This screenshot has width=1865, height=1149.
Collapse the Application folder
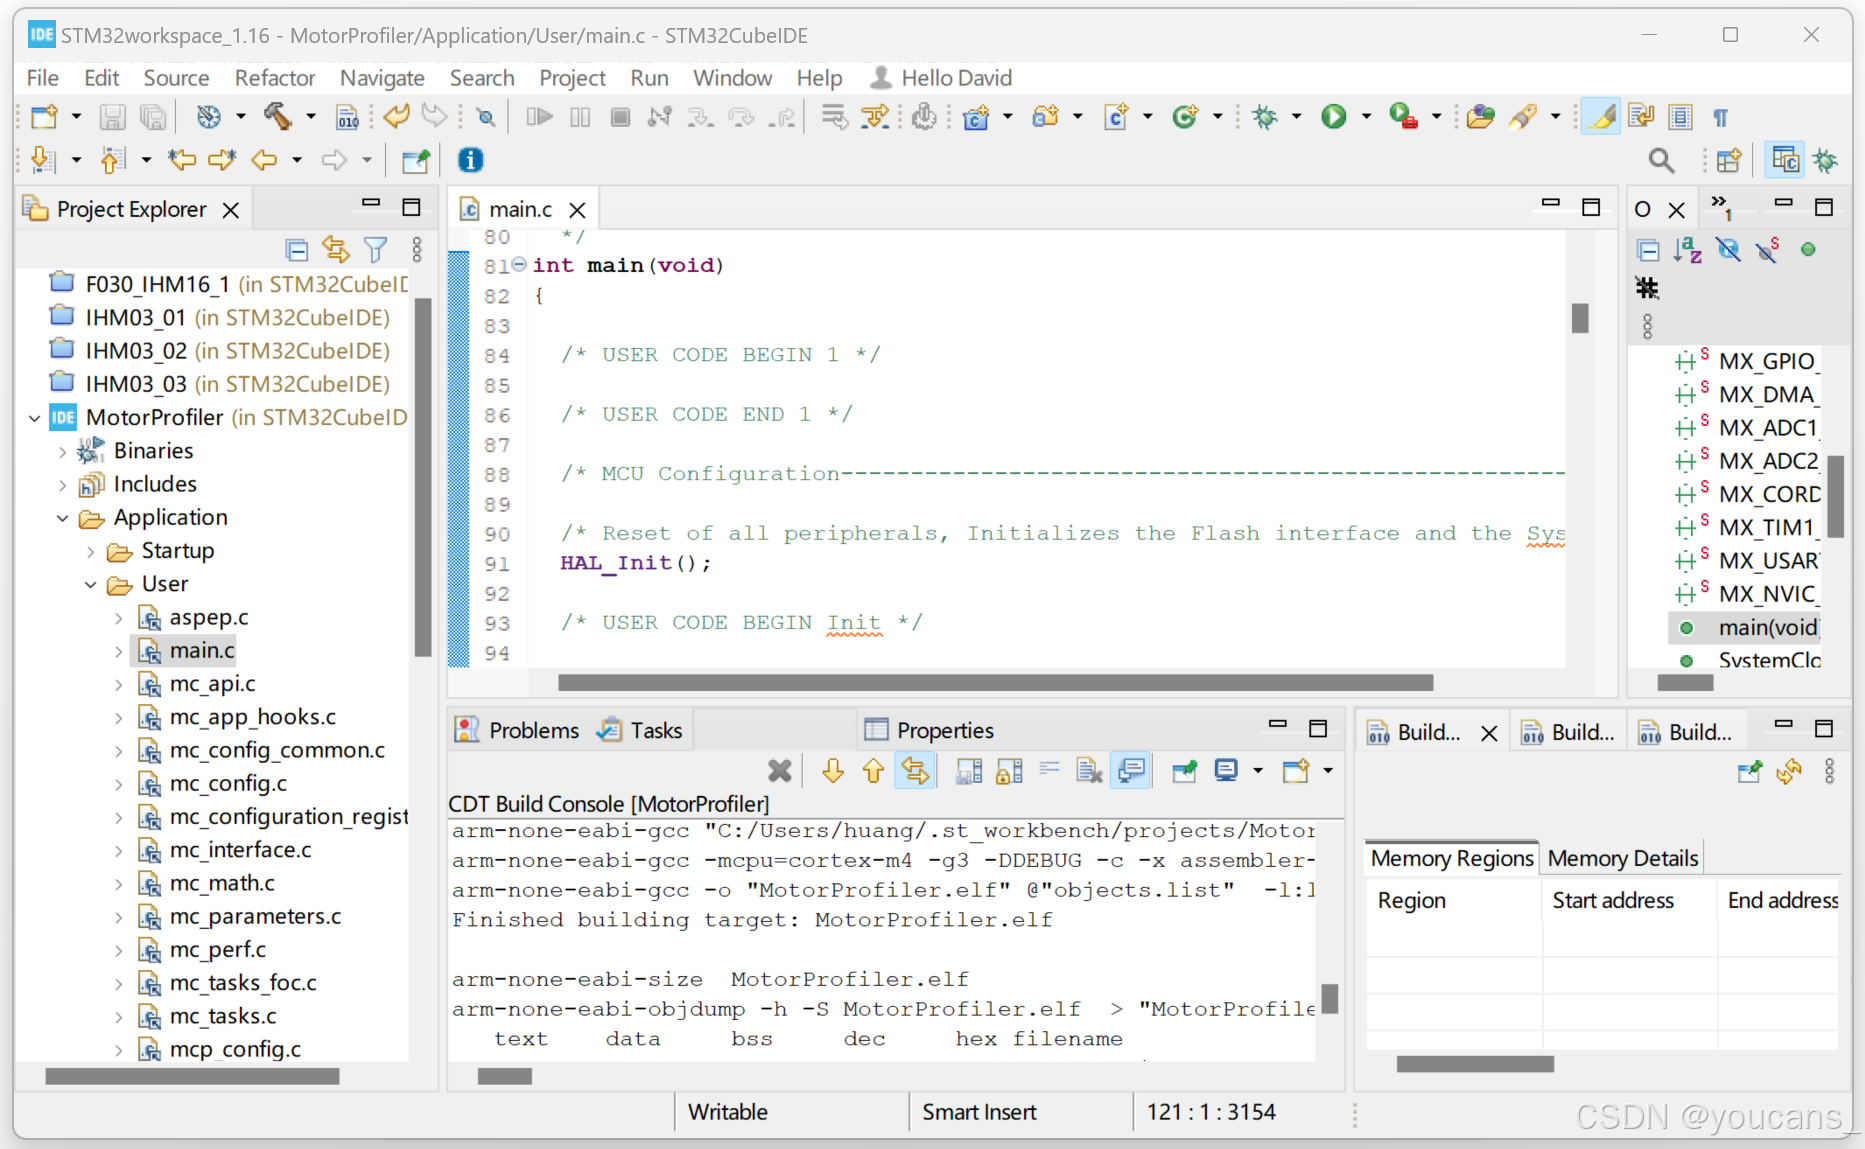tap(63, 518)
